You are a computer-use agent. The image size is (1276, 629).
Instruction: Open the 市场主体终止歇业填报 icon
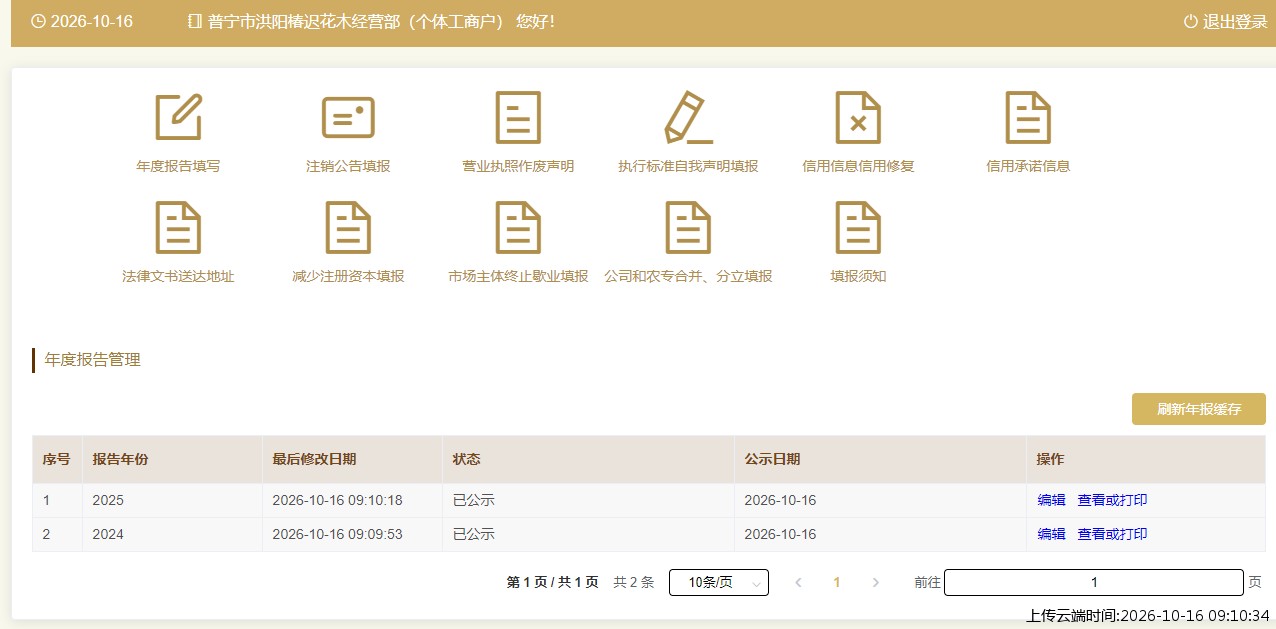coord(518,227)
